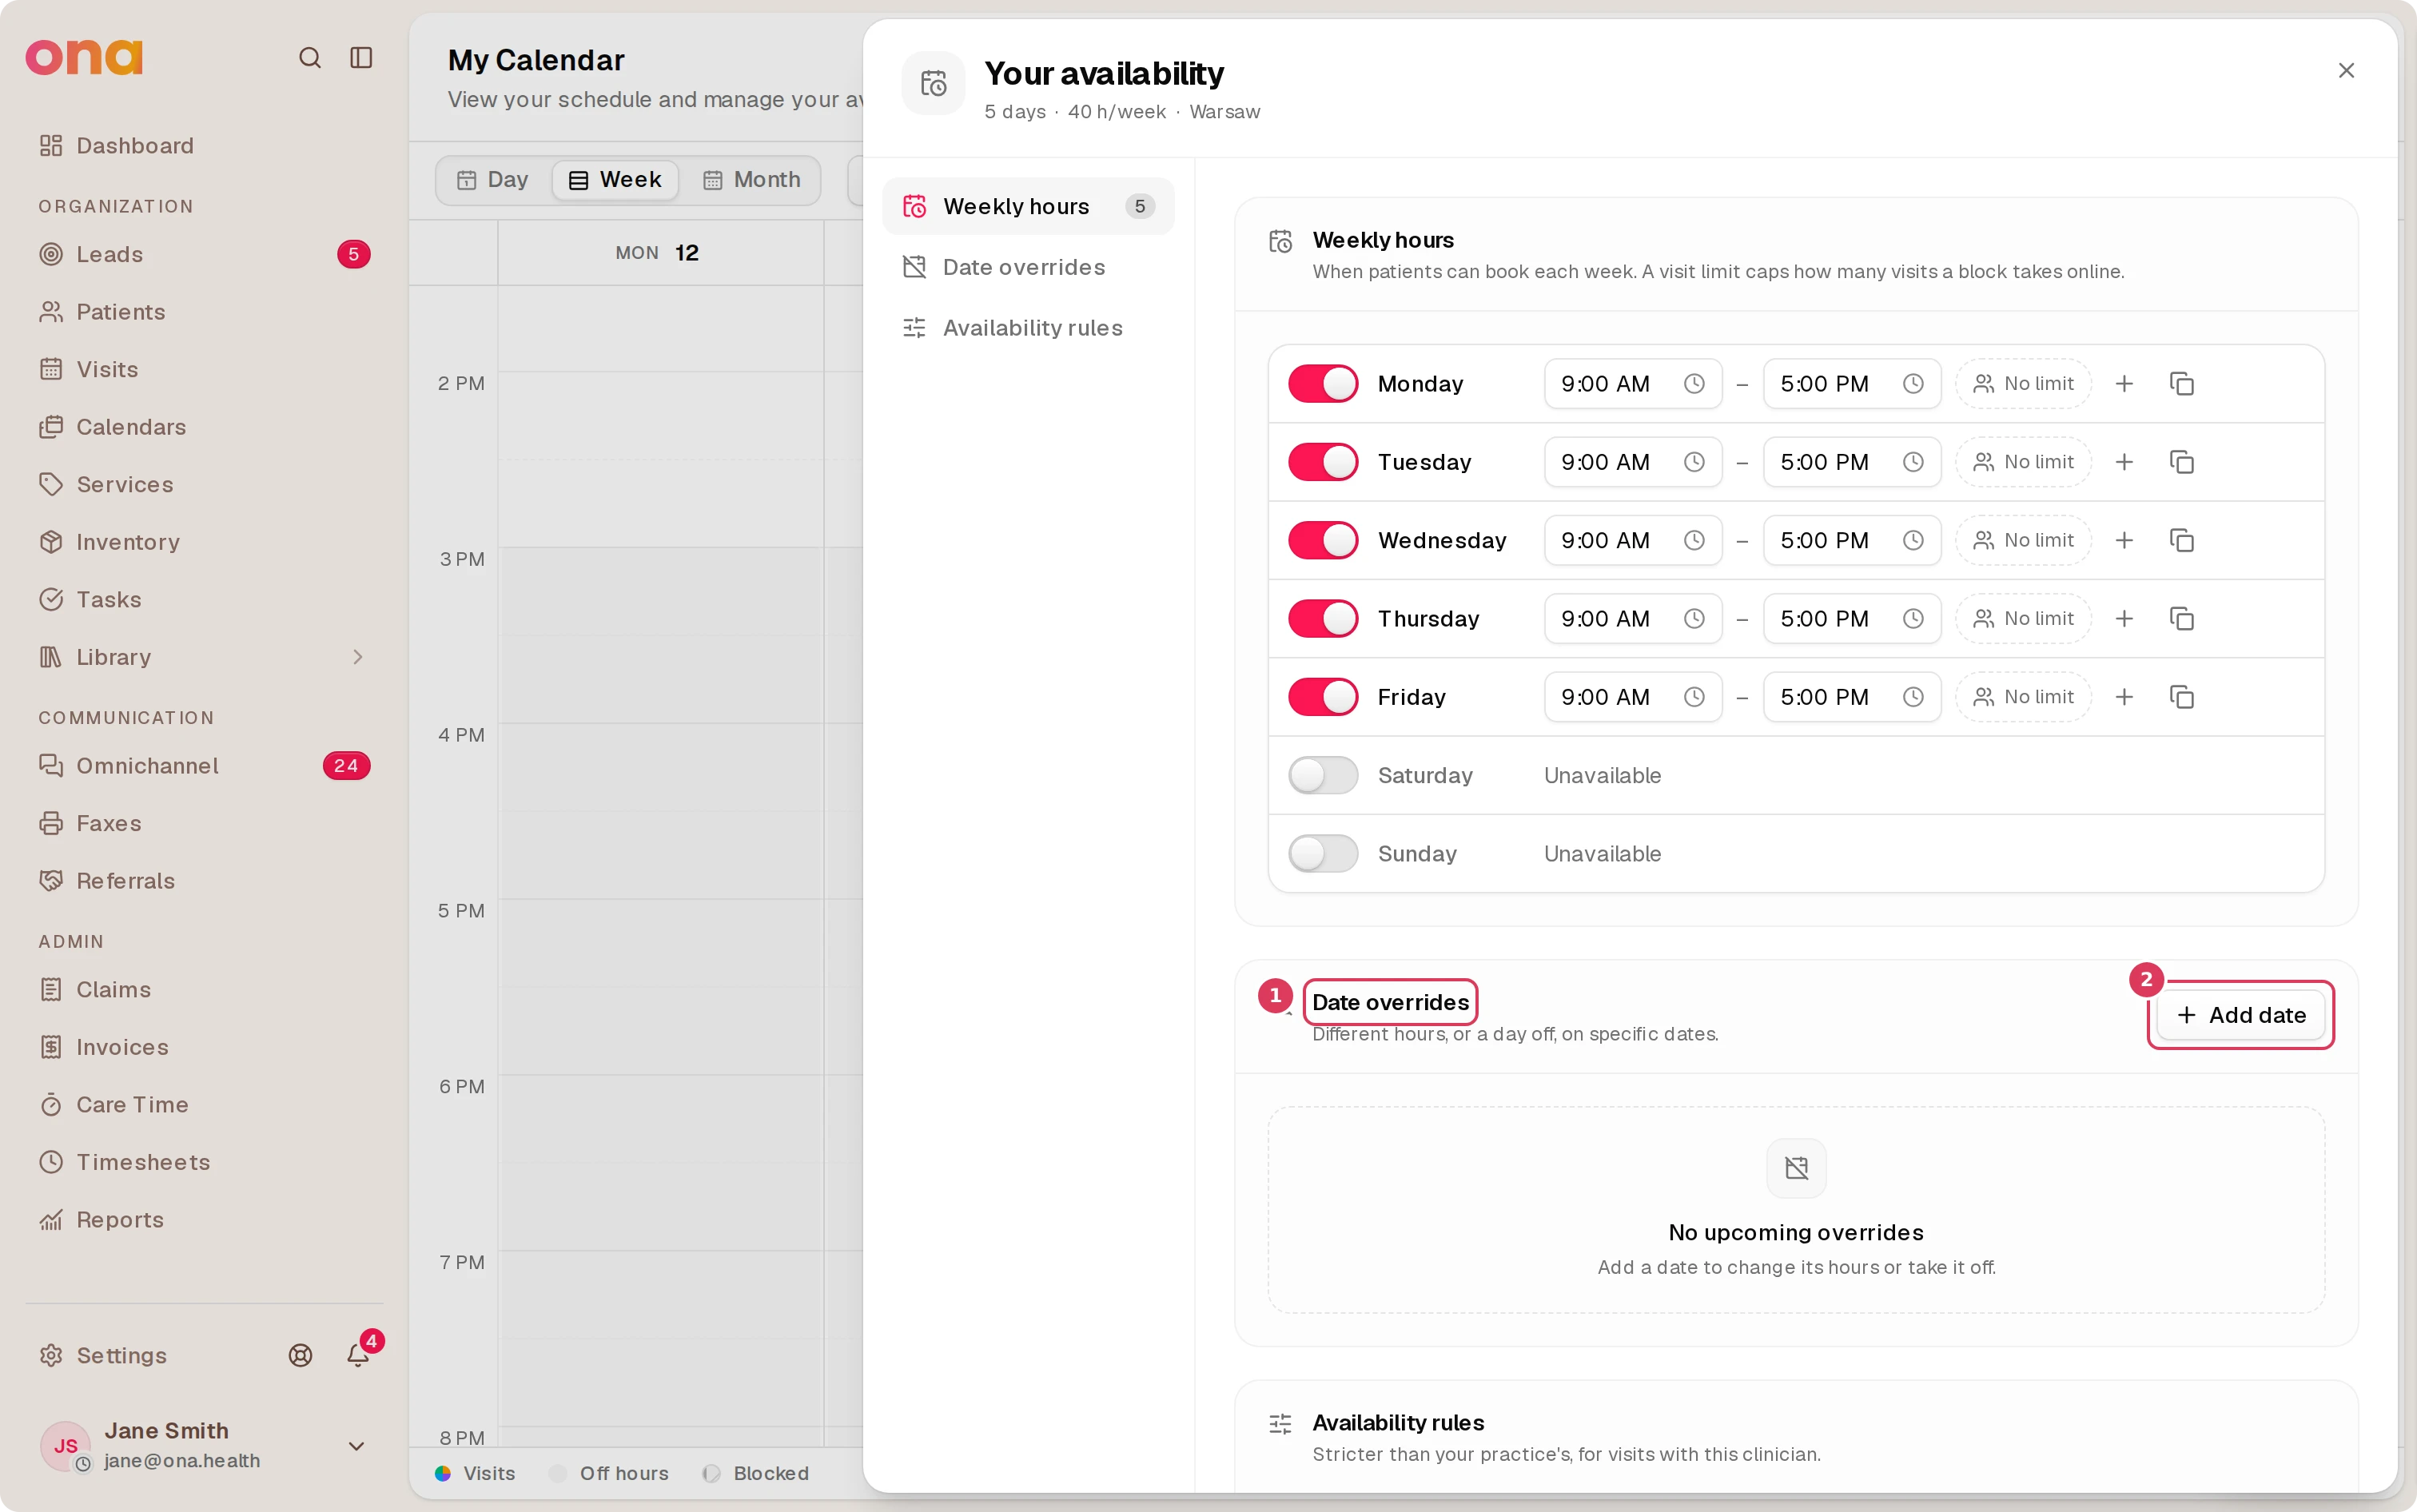Open search via the magnifier icon
The image size is (2417, 1512).
pyautogui.click(x=310, y=58)
